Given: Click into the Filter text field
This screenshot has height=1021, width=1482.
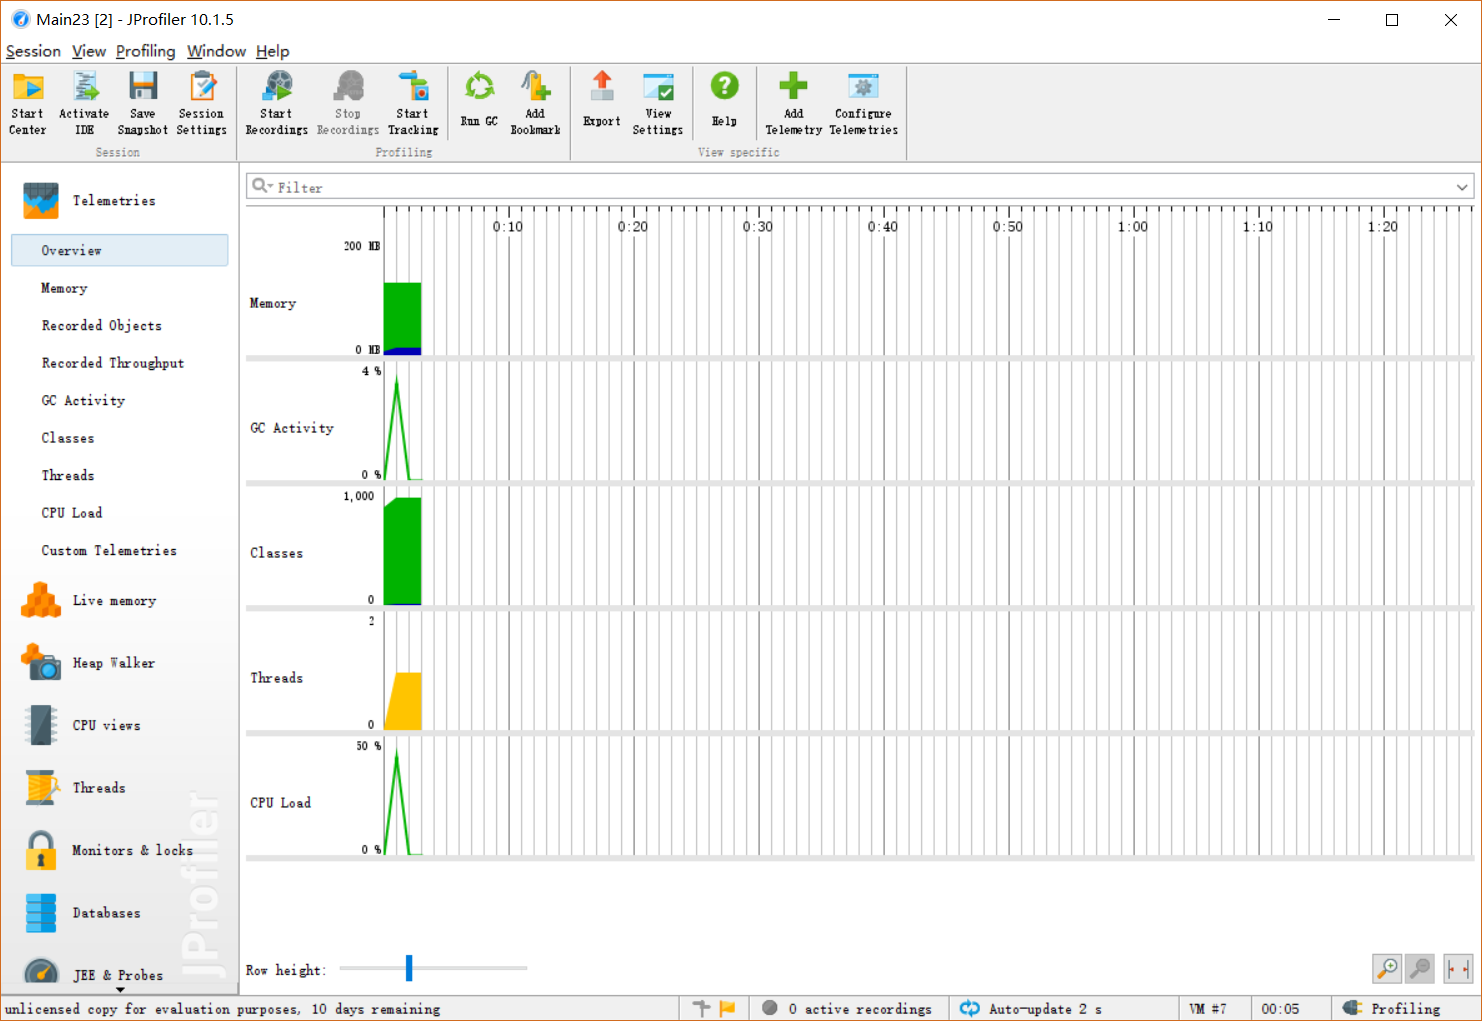Looking at the screenshot, I should pos(860,187).
